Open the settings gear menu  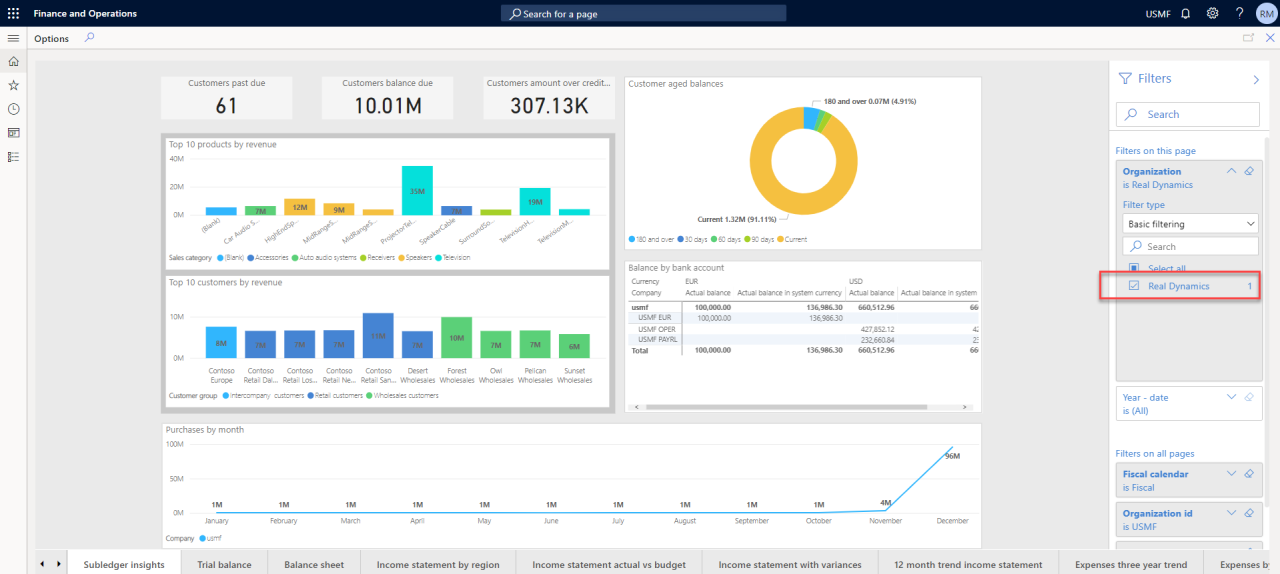coord(1212,14)
